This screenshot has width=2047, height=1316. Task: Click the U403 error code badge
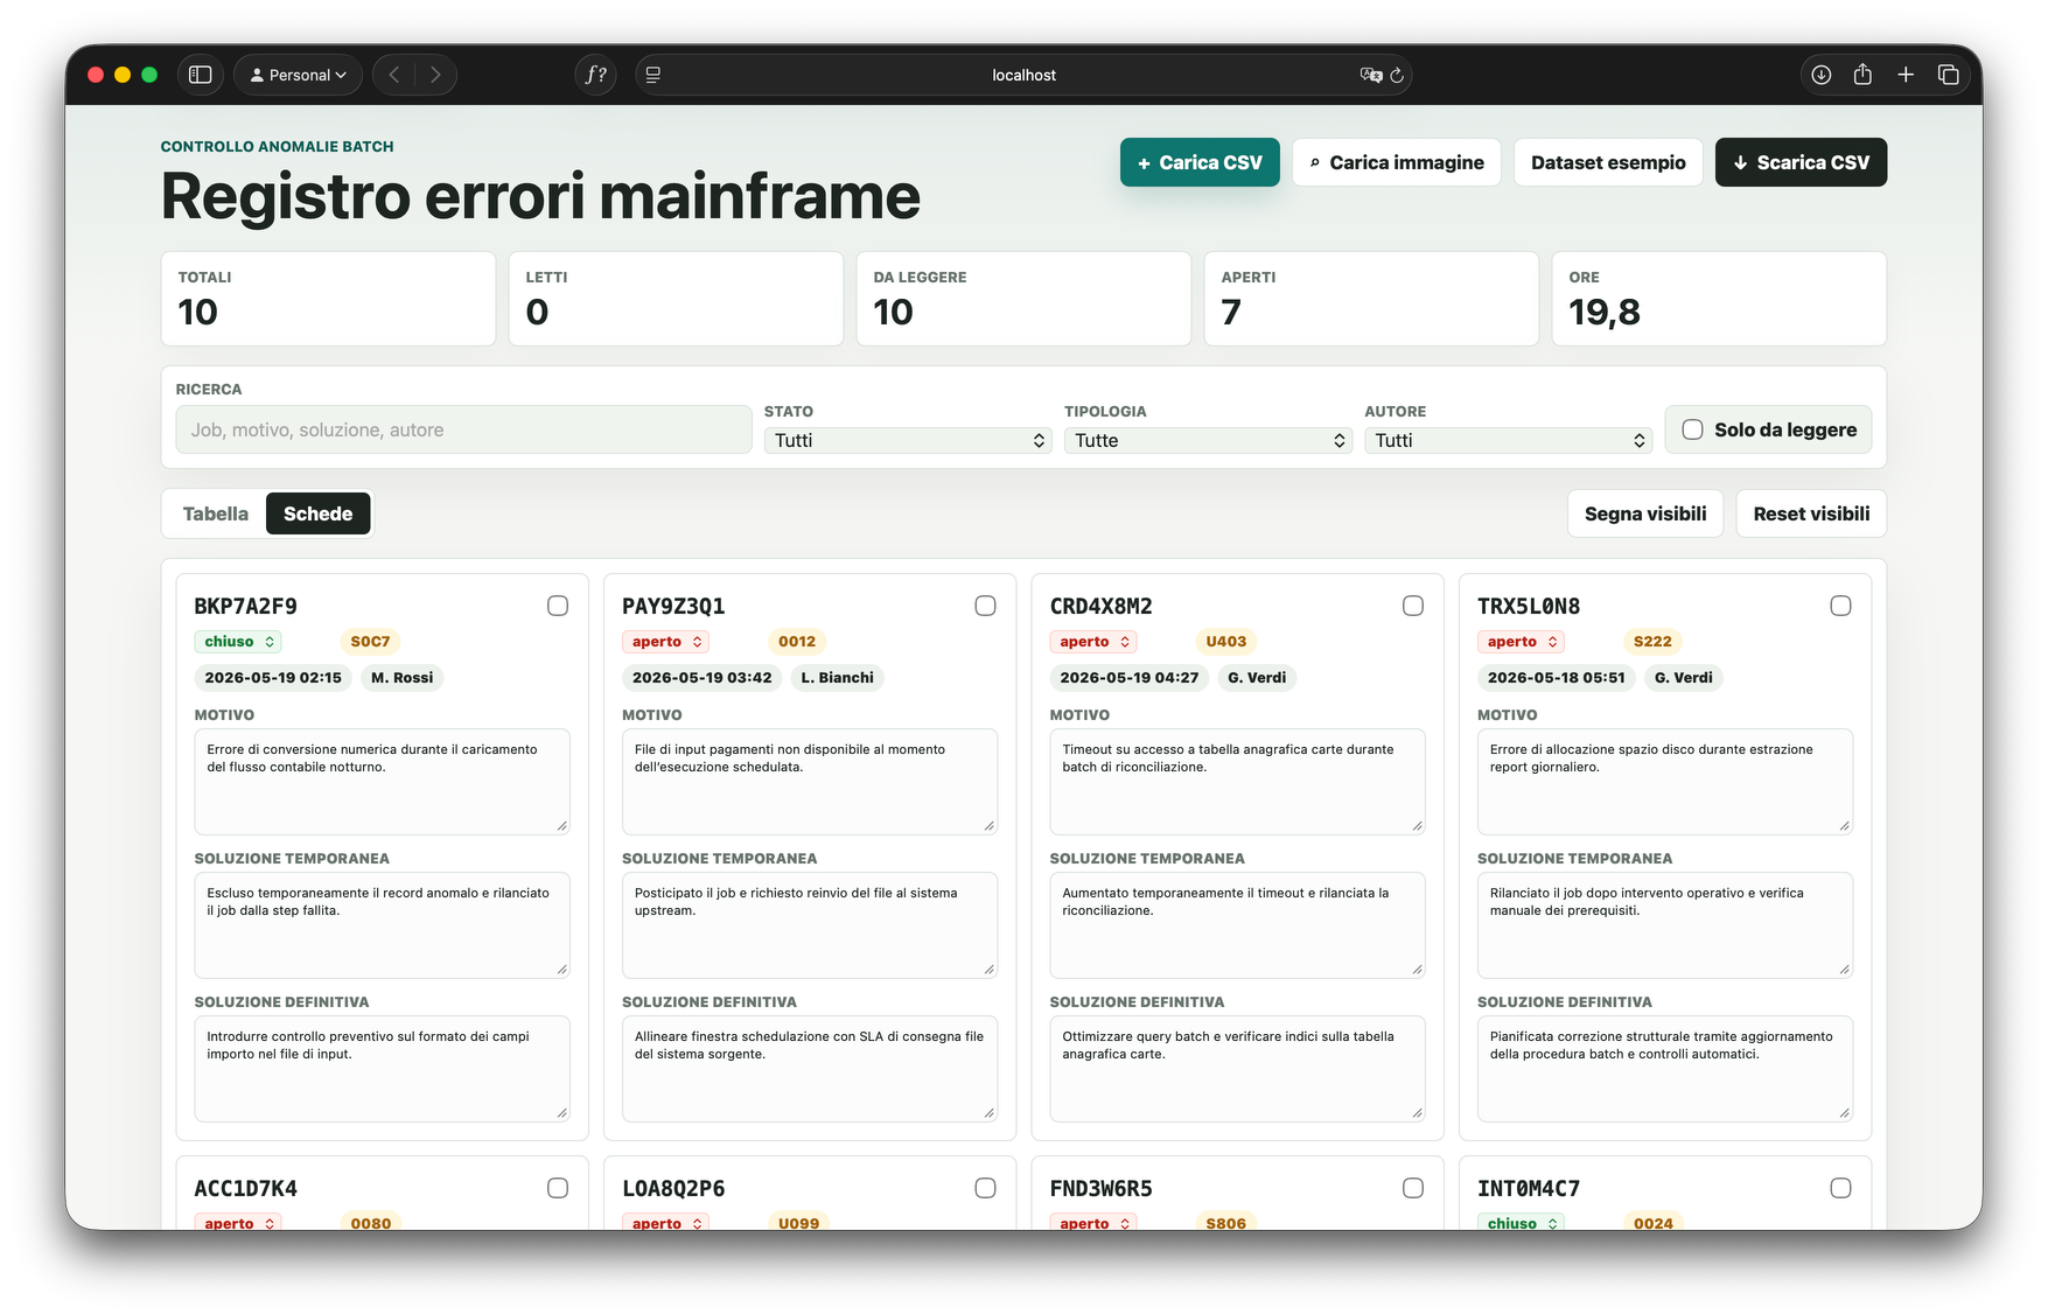point(1226,641)
